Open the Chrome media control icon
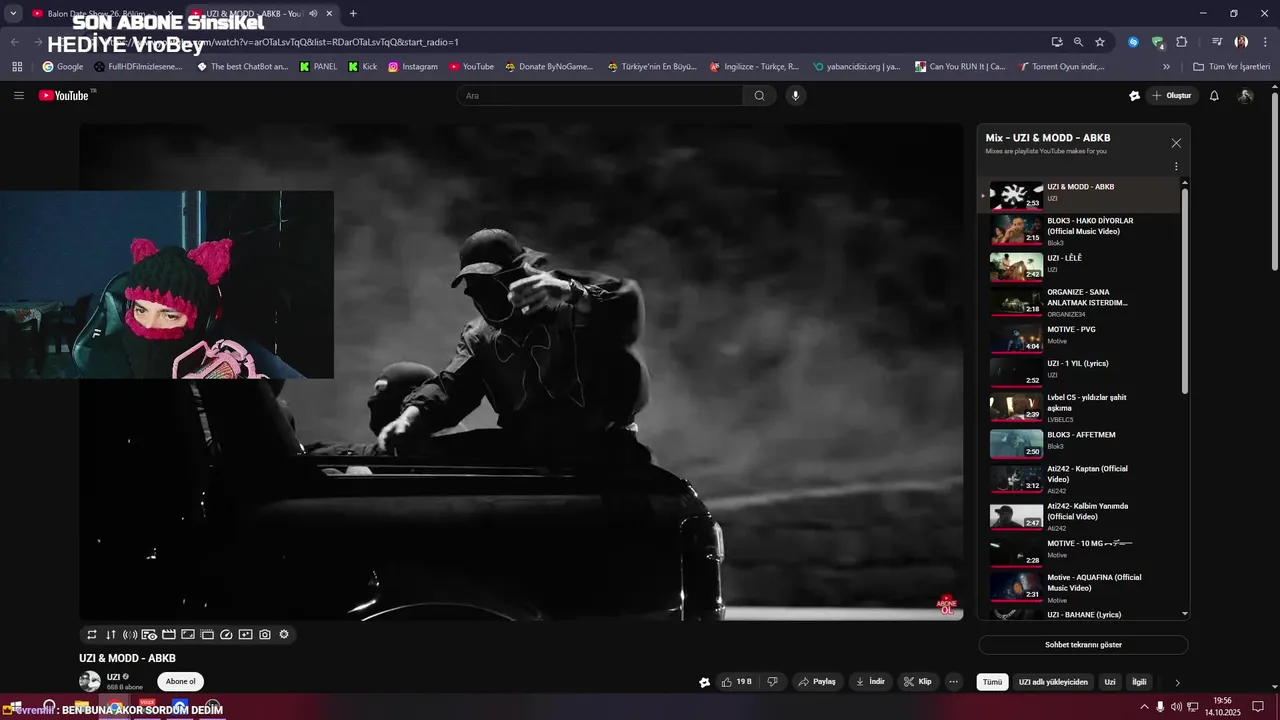Image resolution: width=1280 pixels, height=720 pixels. (1217, 42)
